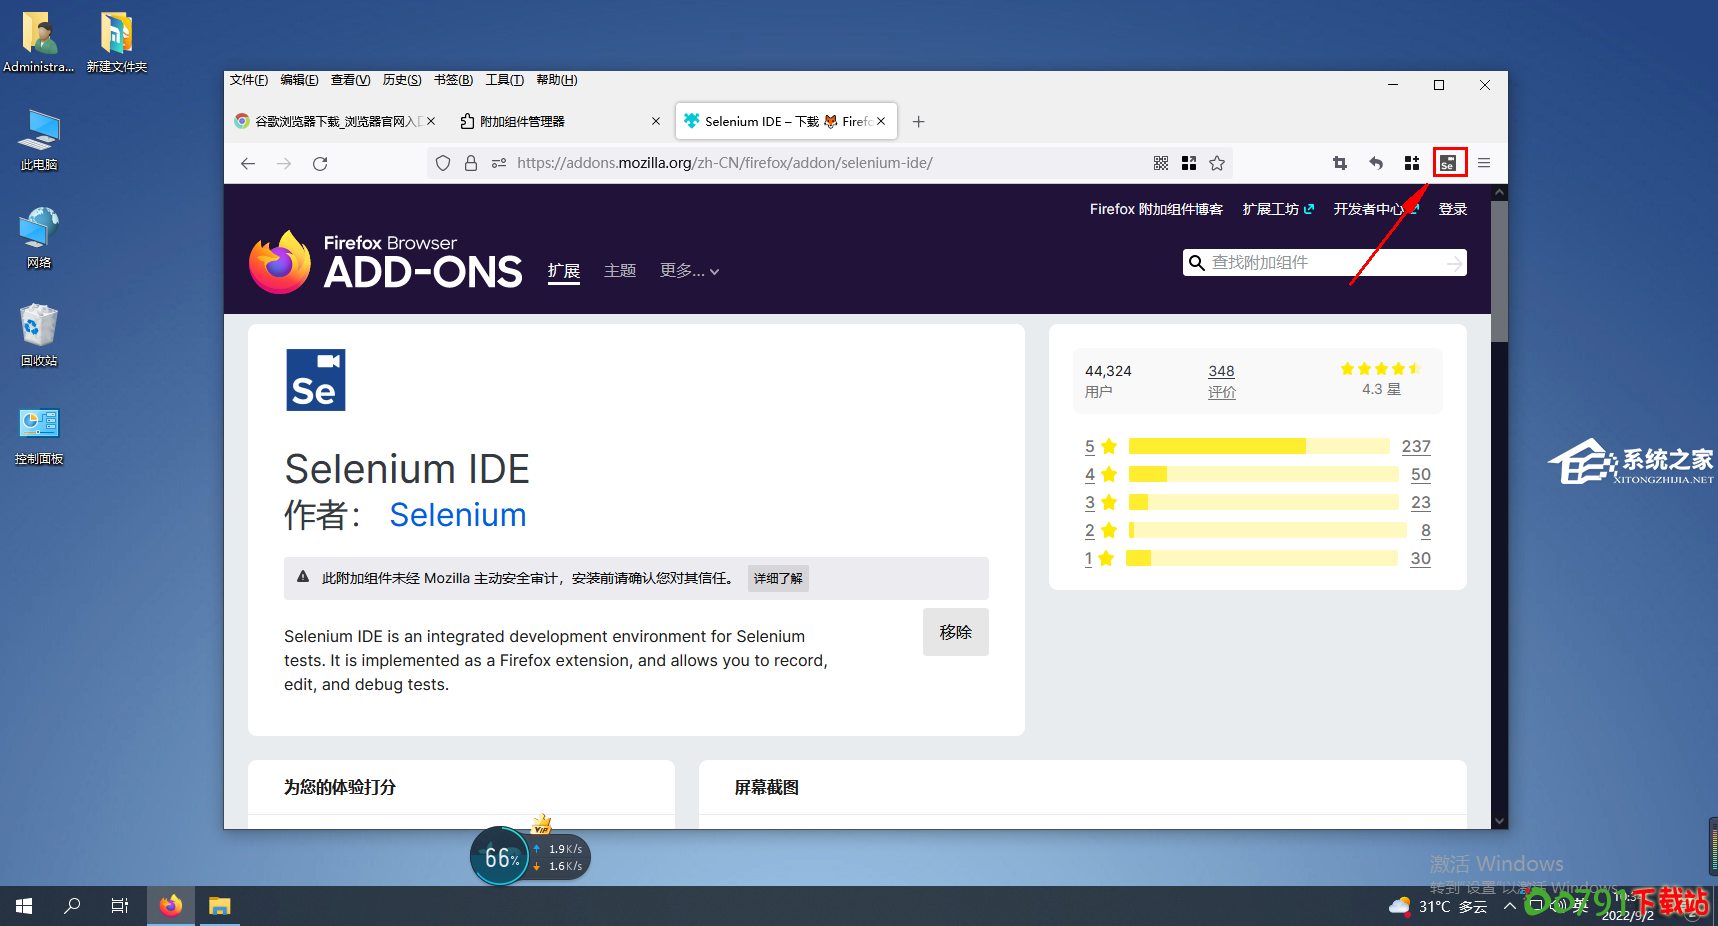The width and height of the screenshot is (1718, 926).
Task: Click the QR code icon in address bar
Action: tap(1161, 163)
